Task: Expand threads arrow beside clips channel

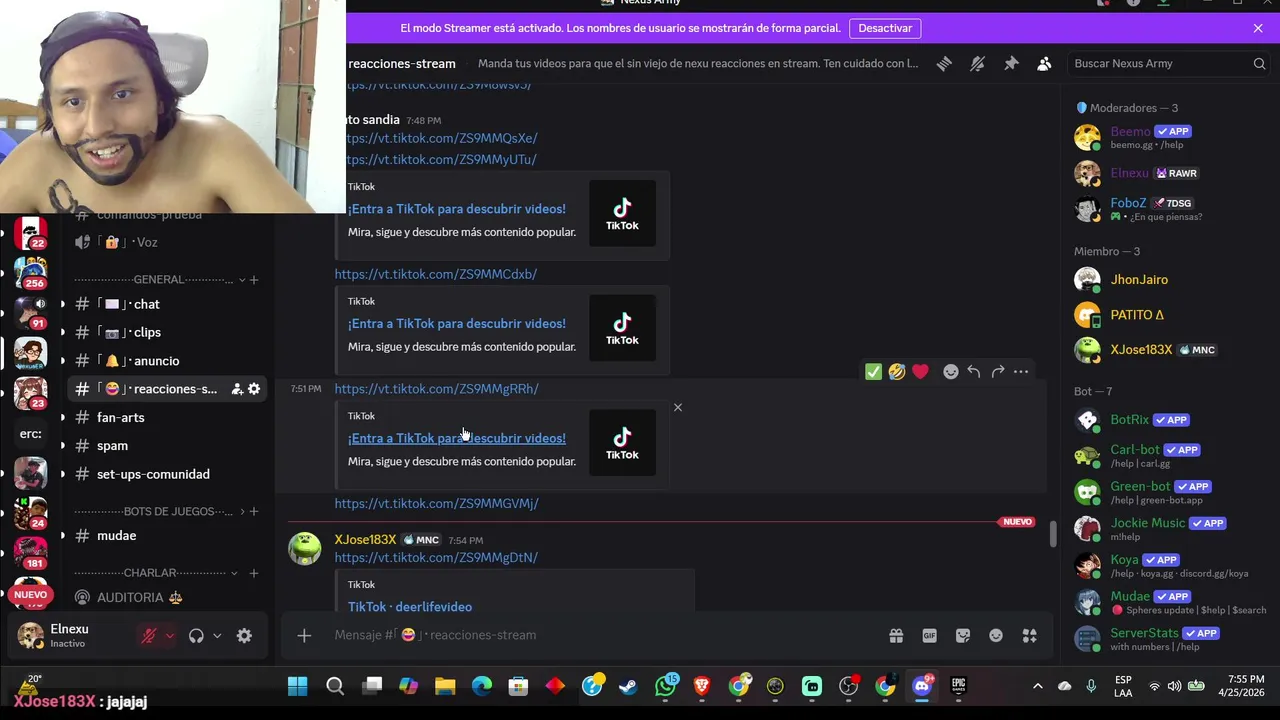Action: coord(63,332)
